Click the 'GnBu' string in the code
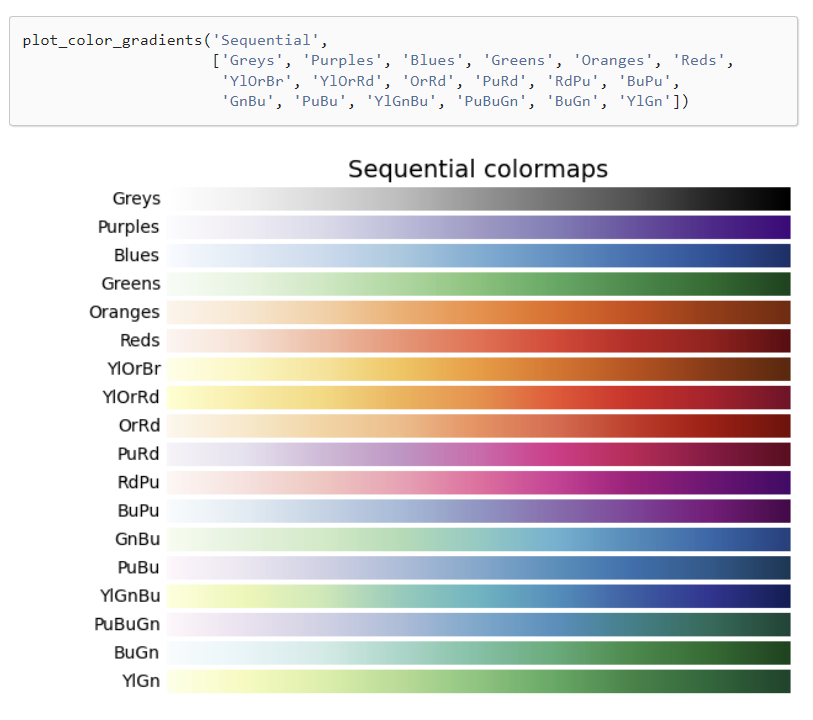813x720 pixels. point(247,102)
